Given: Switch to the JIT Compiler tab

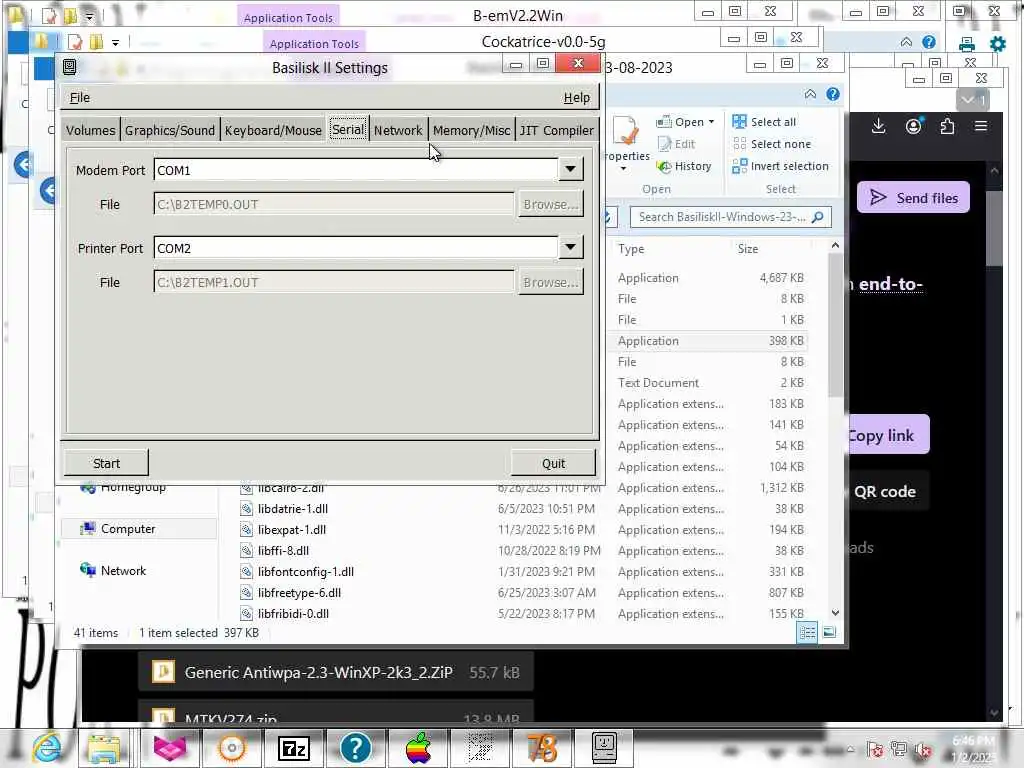Looking at the screenshot, I should point(556,130).
